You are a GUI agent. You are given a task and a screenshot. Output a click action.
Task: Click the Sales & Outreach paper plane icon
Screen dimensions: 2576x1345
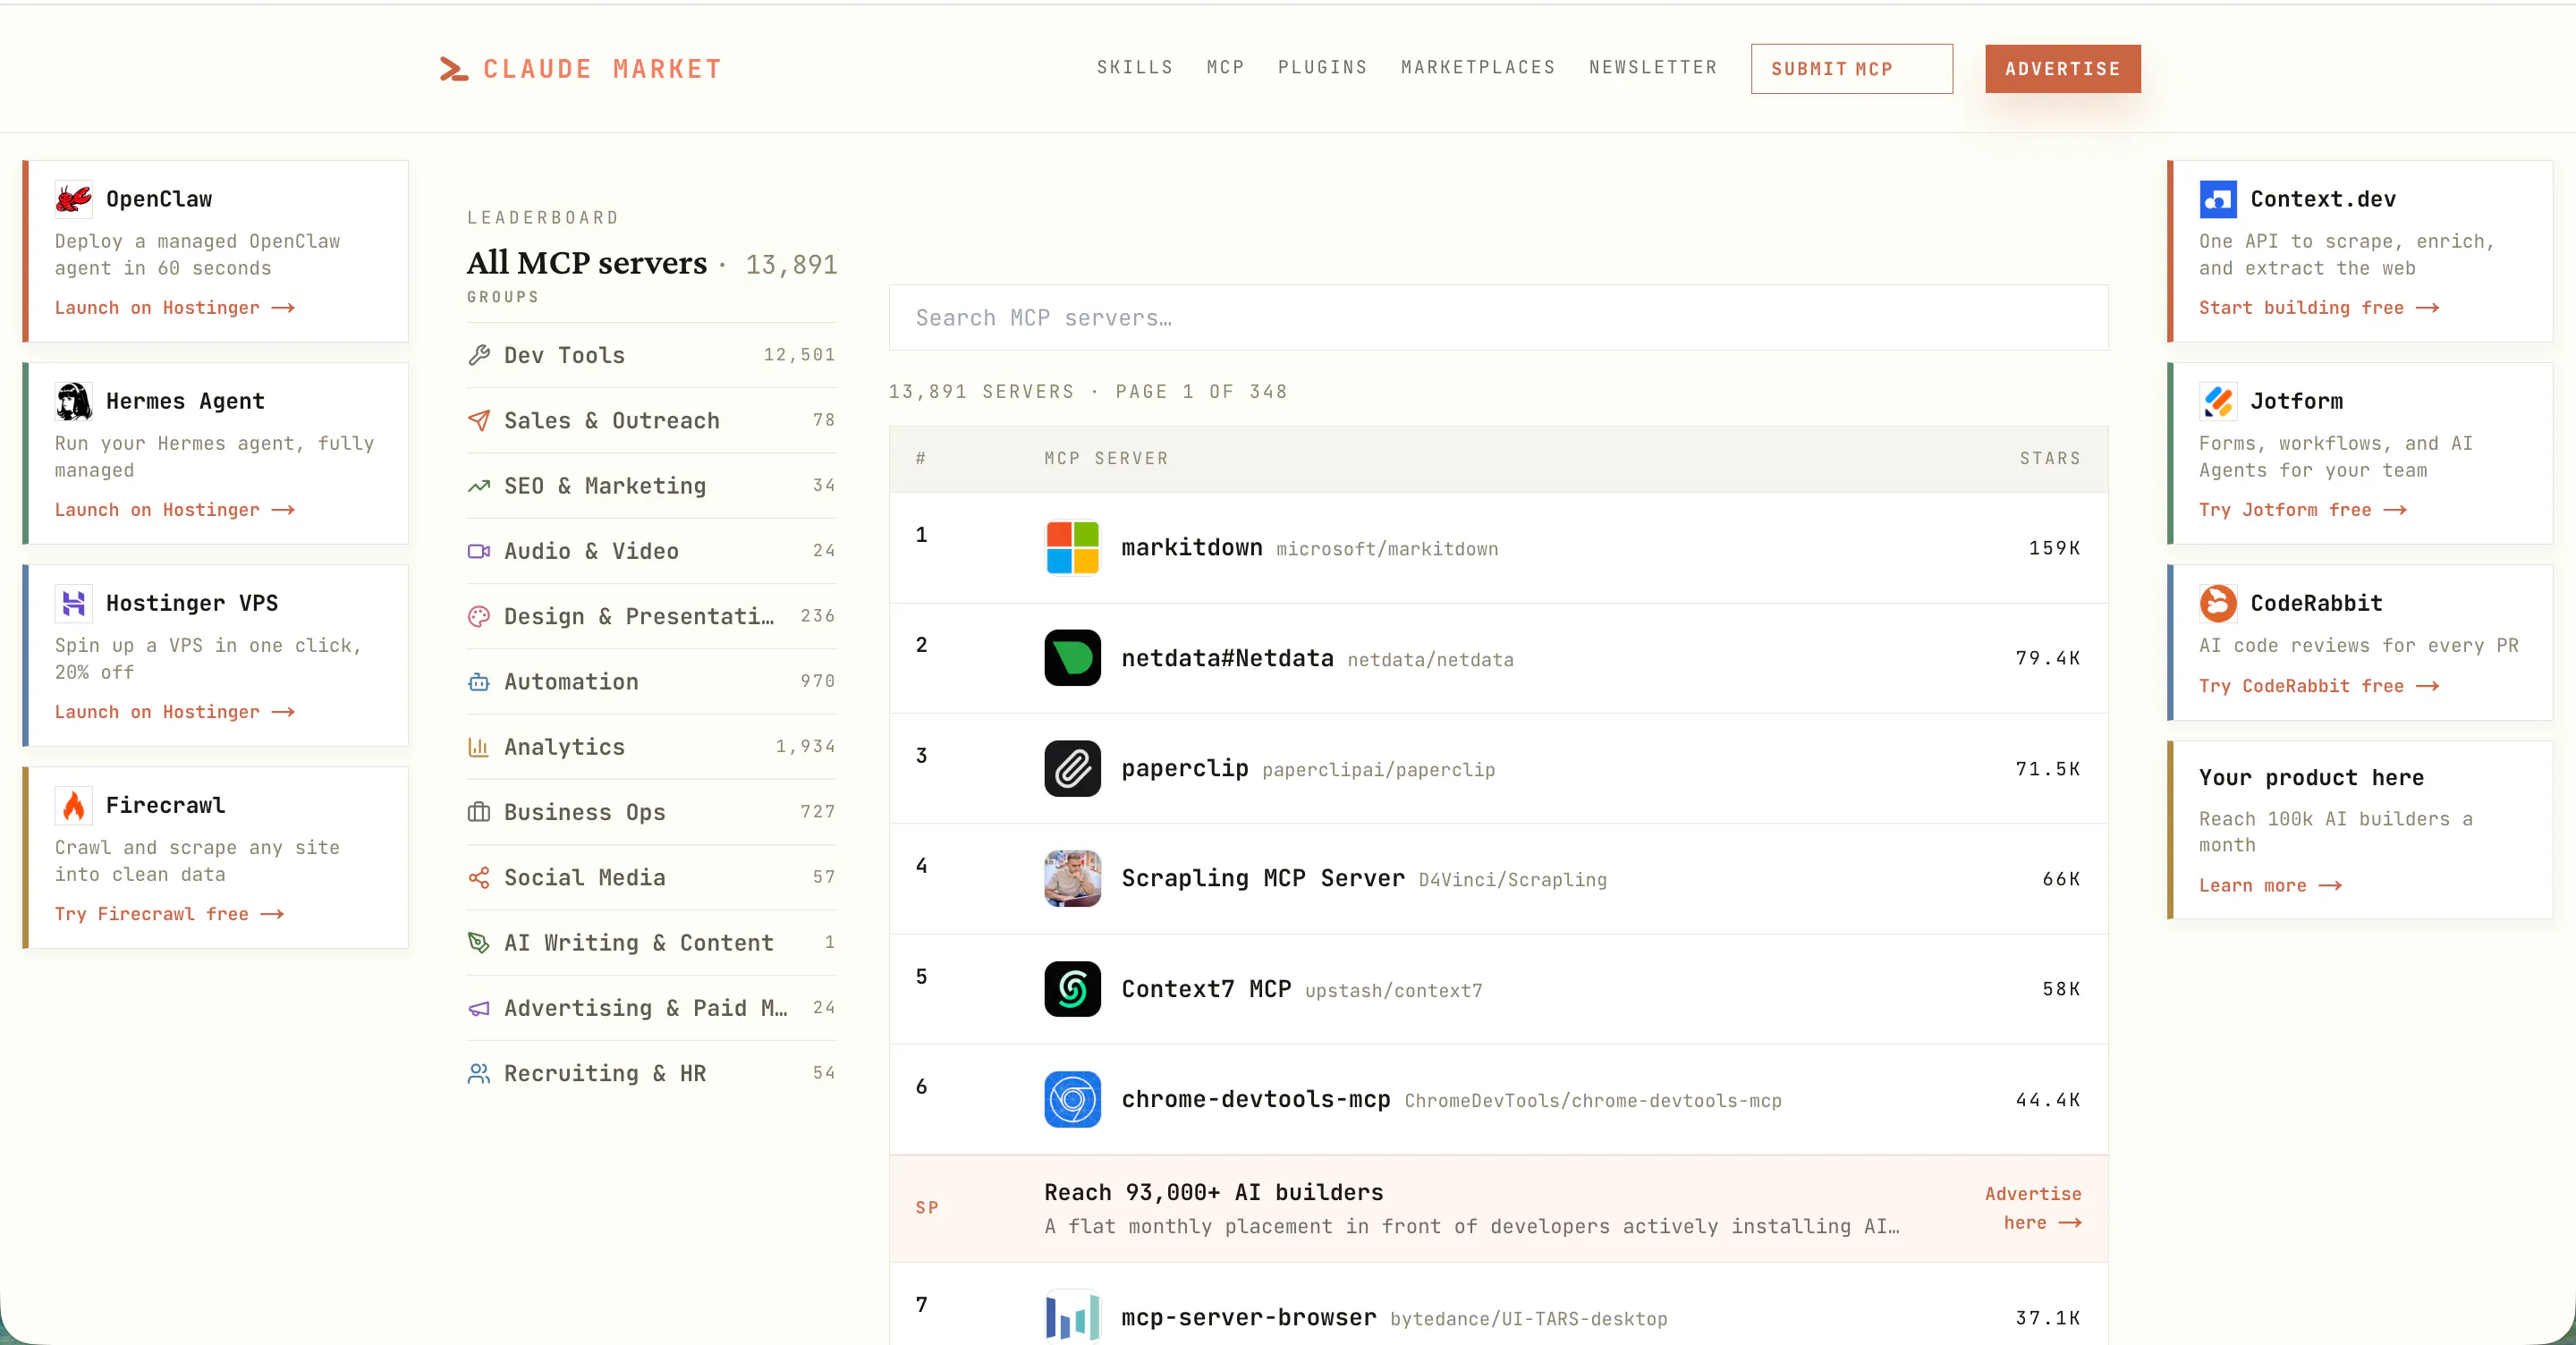click(479, 420)
